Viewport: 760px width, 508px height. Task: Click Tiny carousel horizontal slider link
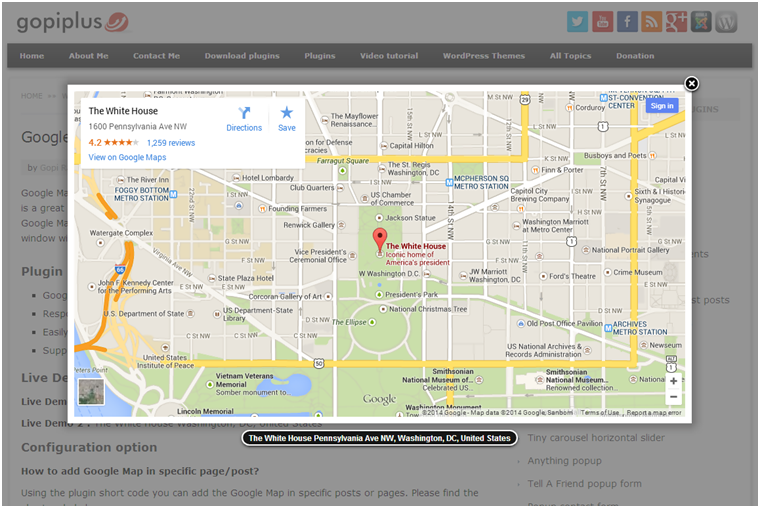pyautogui.click(x=596, y=438)
